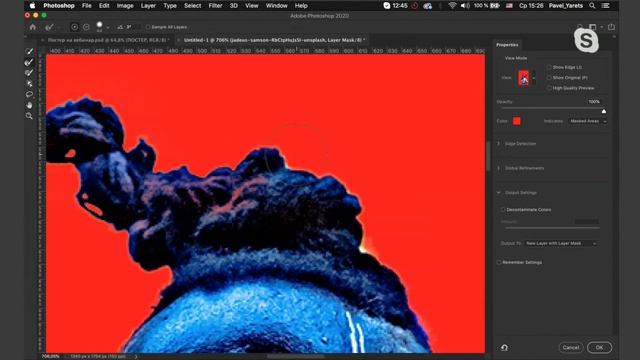Open the Select menu
The height and width of the screenshot is (360, 640).
pyautogui.click(x=192, y=6)
